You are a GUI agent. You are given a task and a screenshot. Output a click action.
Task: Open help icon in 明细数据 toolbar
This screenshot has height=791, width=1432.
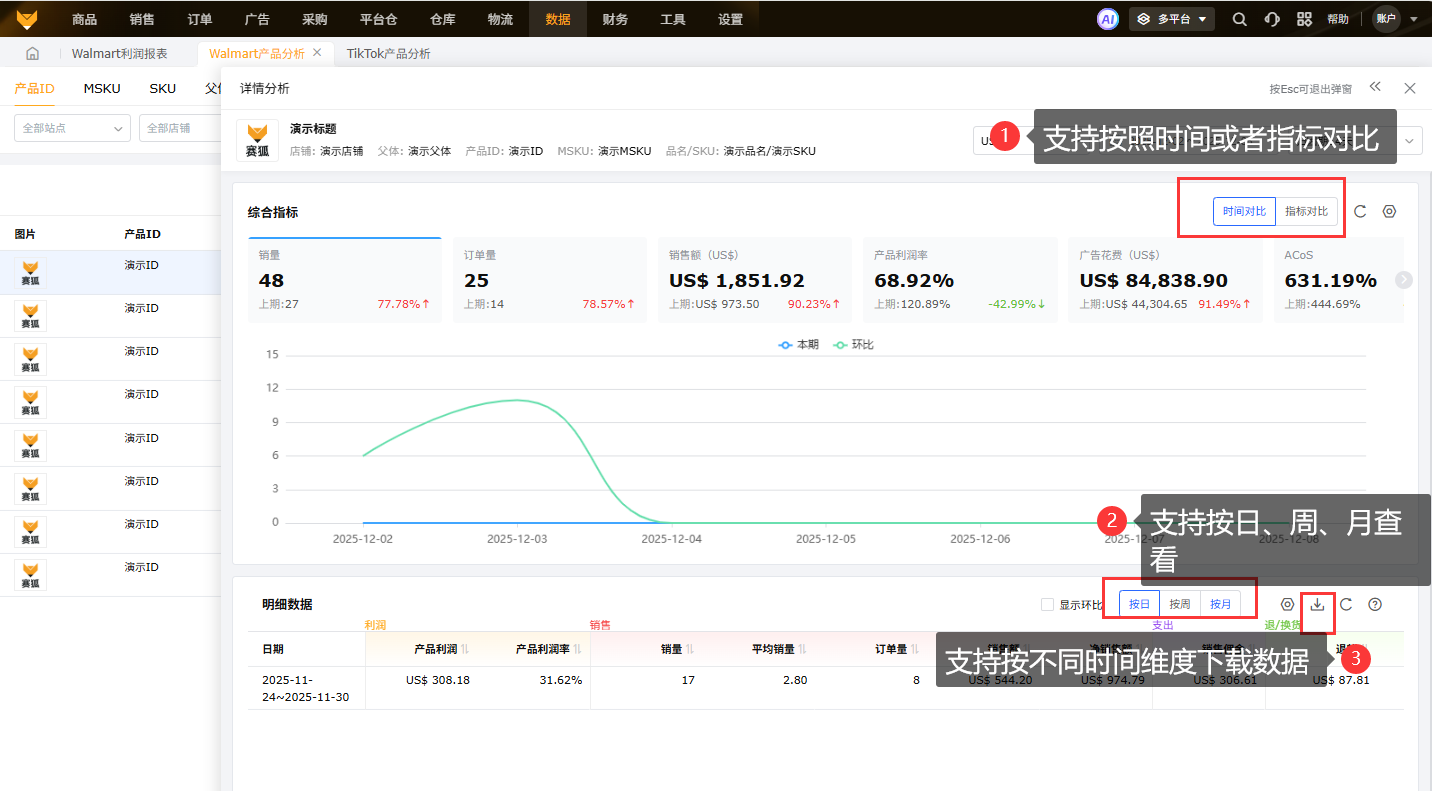1375,604
